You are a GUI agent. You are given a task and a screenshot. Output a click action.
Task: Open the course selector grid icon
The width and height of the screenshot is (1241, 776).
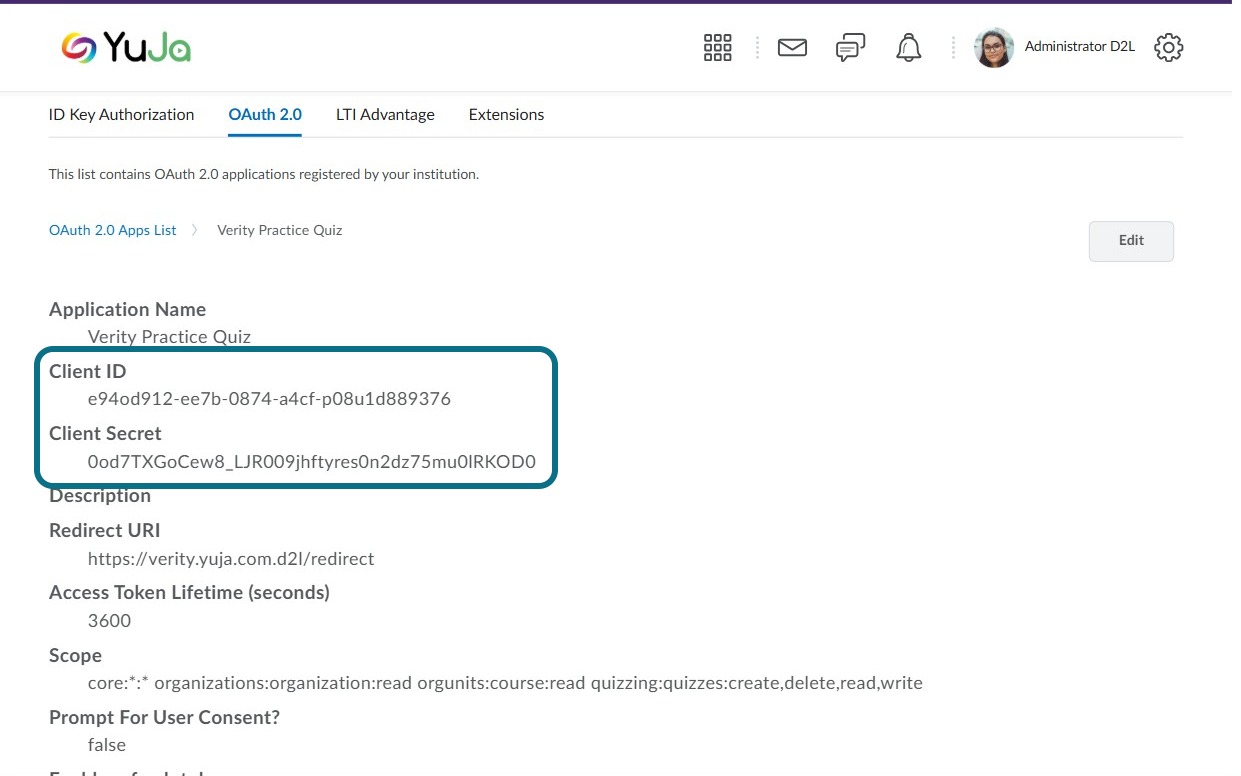(718, 47)
